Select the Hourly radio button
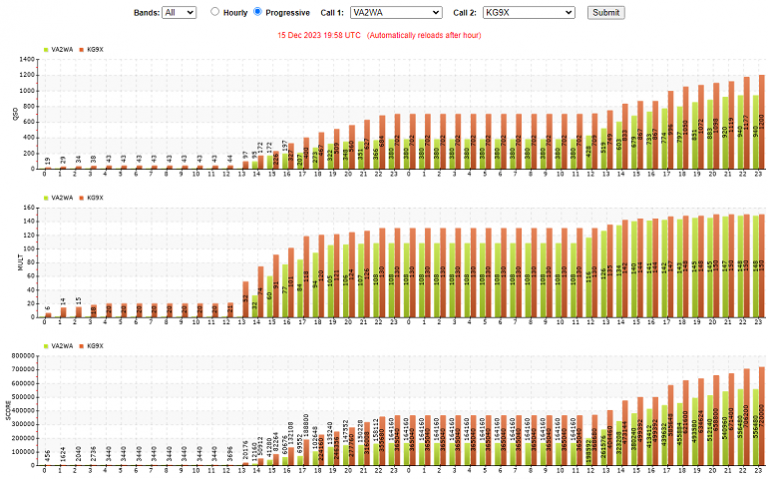Screen dimensions: 768x479 coord(215,12)
